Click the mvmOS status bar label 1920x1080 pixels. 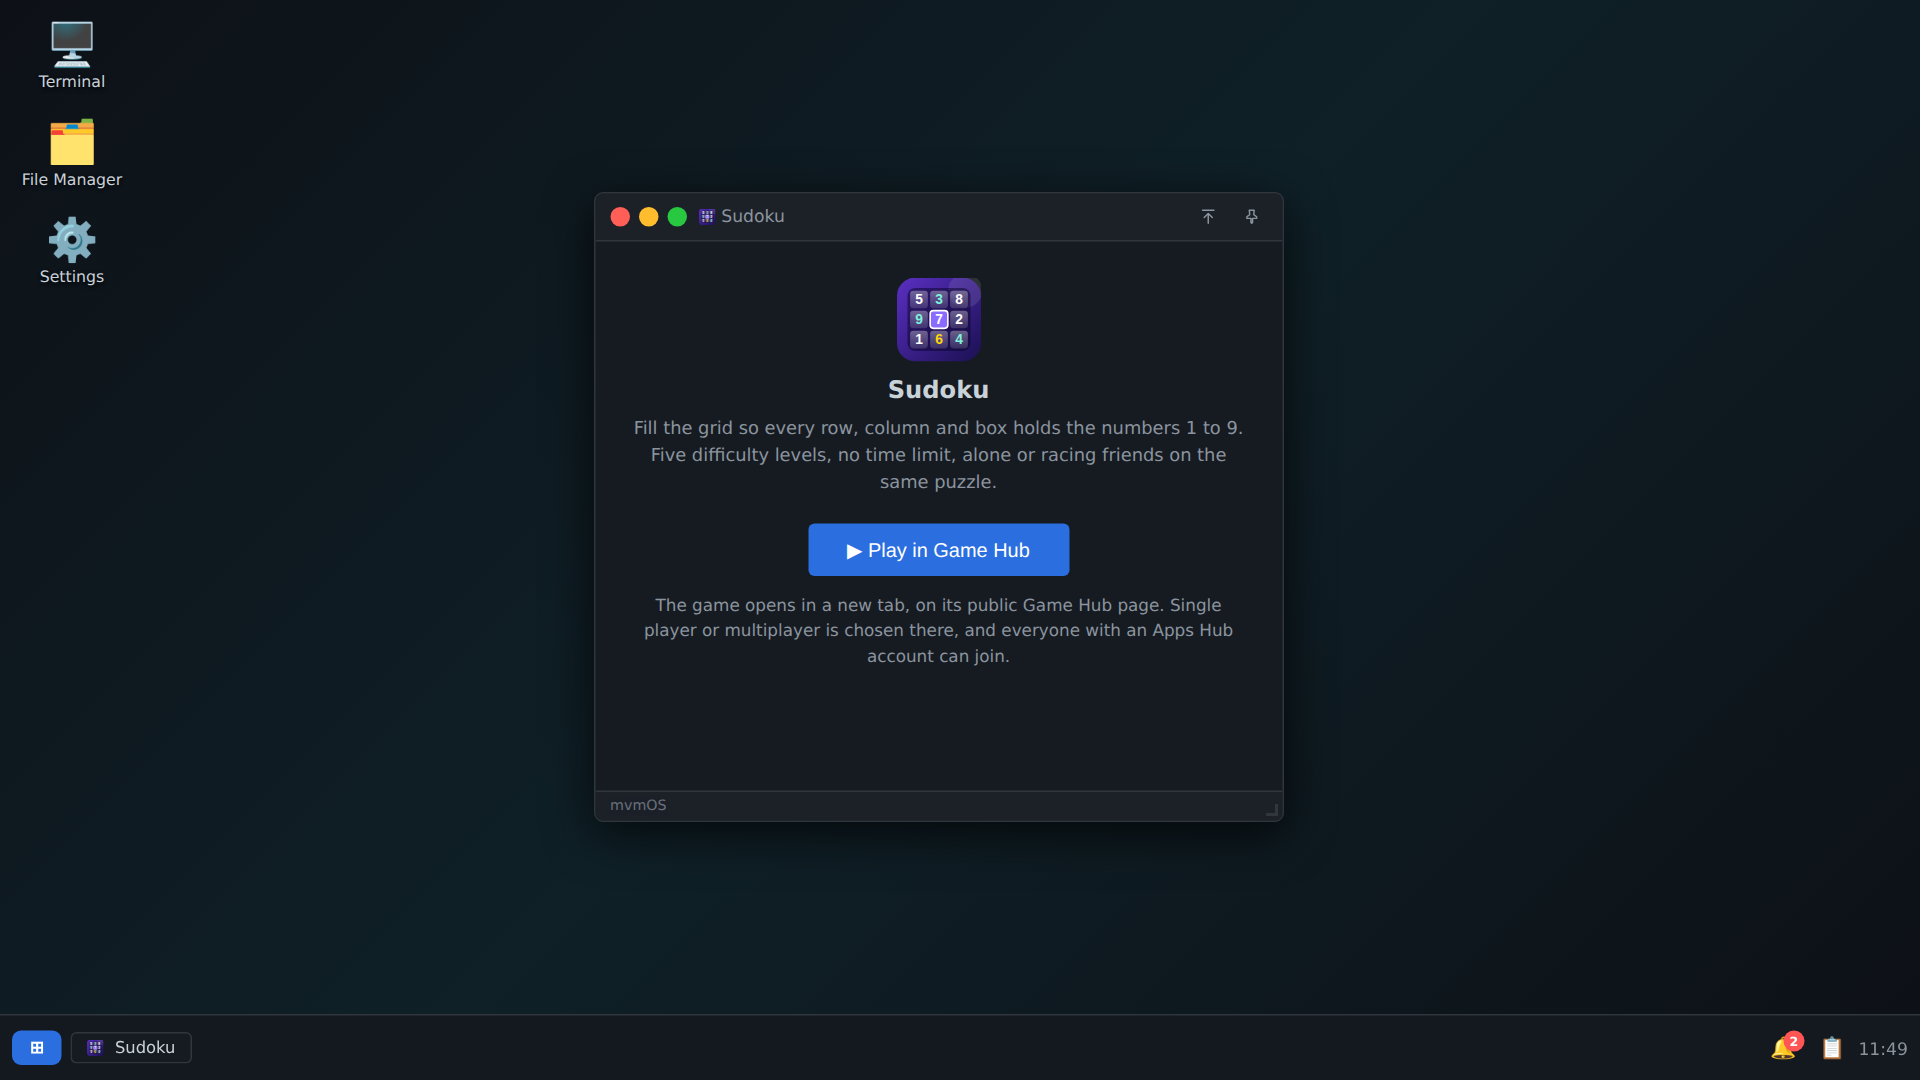(x=638, y=805)
